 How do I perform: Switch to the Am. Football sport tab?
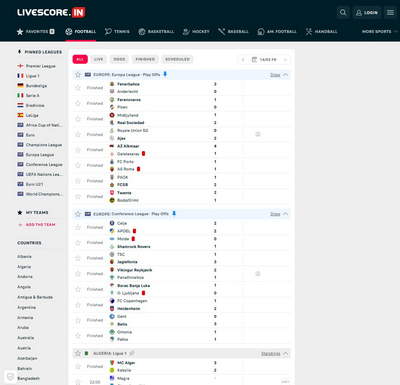[277, 31]
